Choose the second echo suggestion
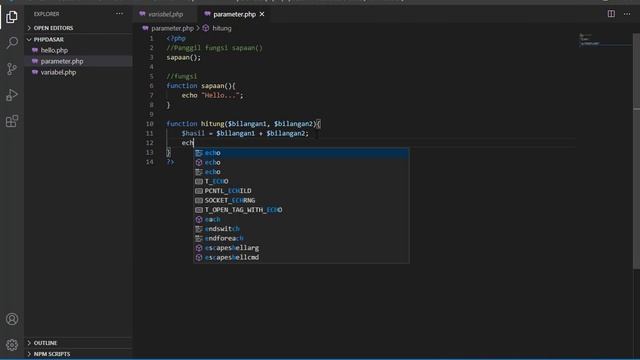 (x=301, y=162)
